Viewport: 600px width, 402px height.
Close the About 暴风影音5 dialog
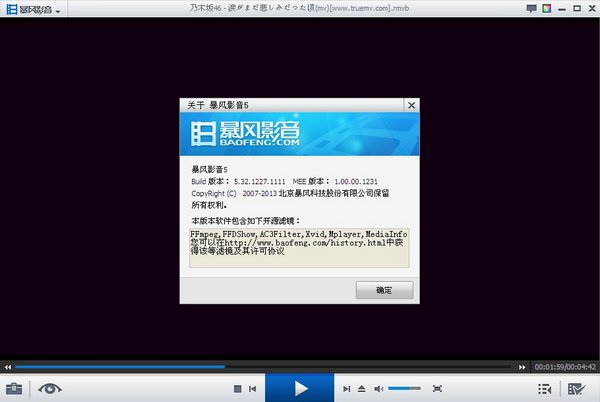411,105
